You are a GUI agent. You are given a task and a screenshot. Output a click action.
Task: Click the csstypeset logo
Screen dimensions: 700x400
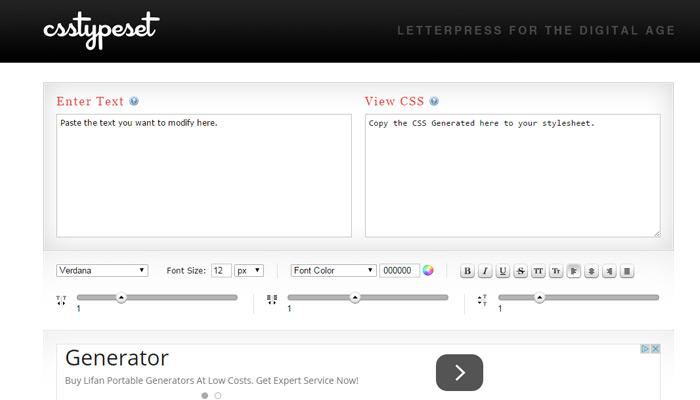(x=101, y=30)
